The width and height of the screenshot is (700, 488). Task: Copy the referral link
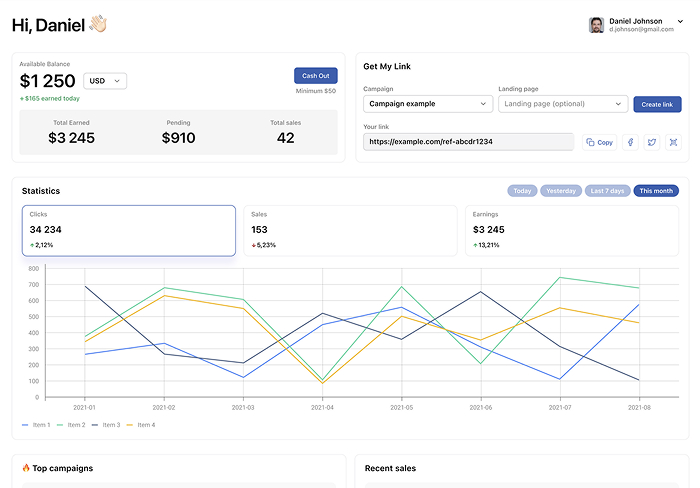point(600,142)
